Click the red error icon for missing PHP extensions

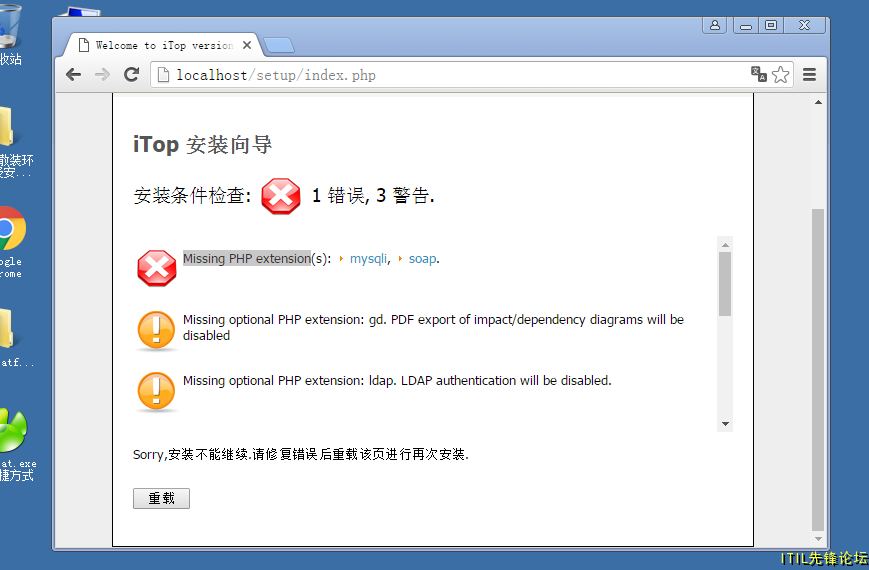point(157,268)
